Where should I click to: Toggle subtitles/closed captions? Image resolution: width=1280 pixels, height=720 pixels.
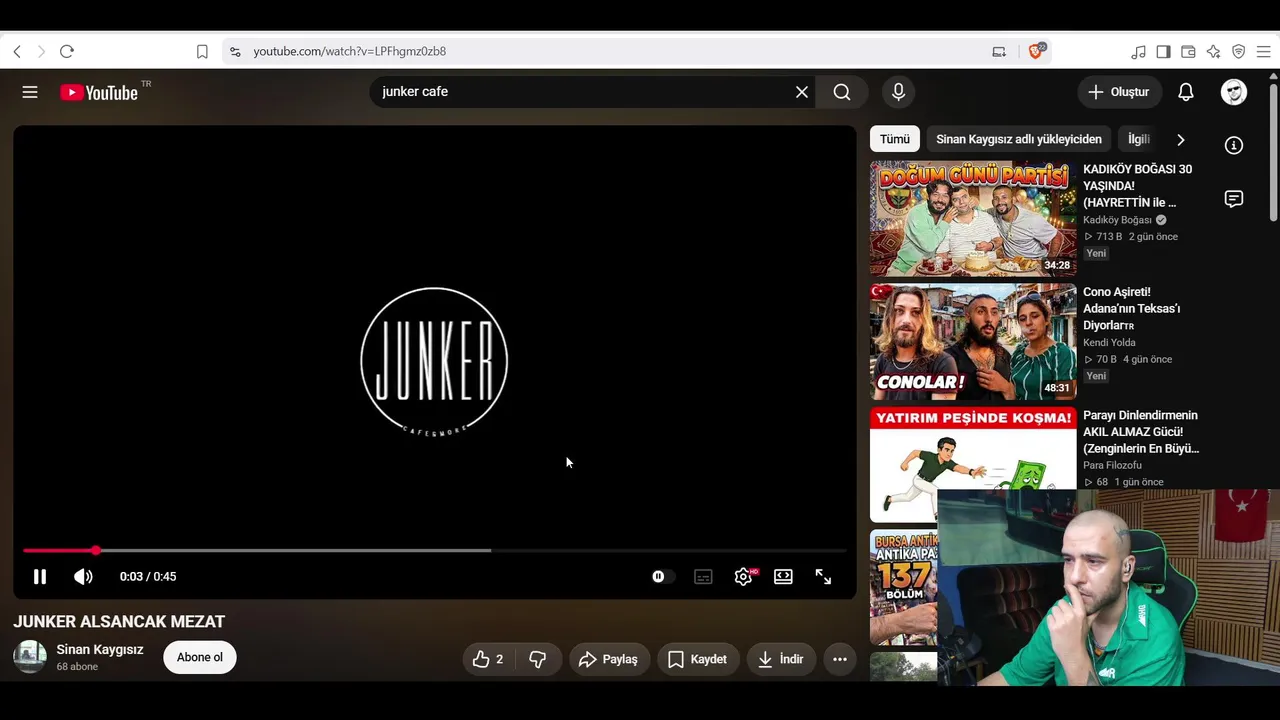pyautogui.click(x=703, y=577)
